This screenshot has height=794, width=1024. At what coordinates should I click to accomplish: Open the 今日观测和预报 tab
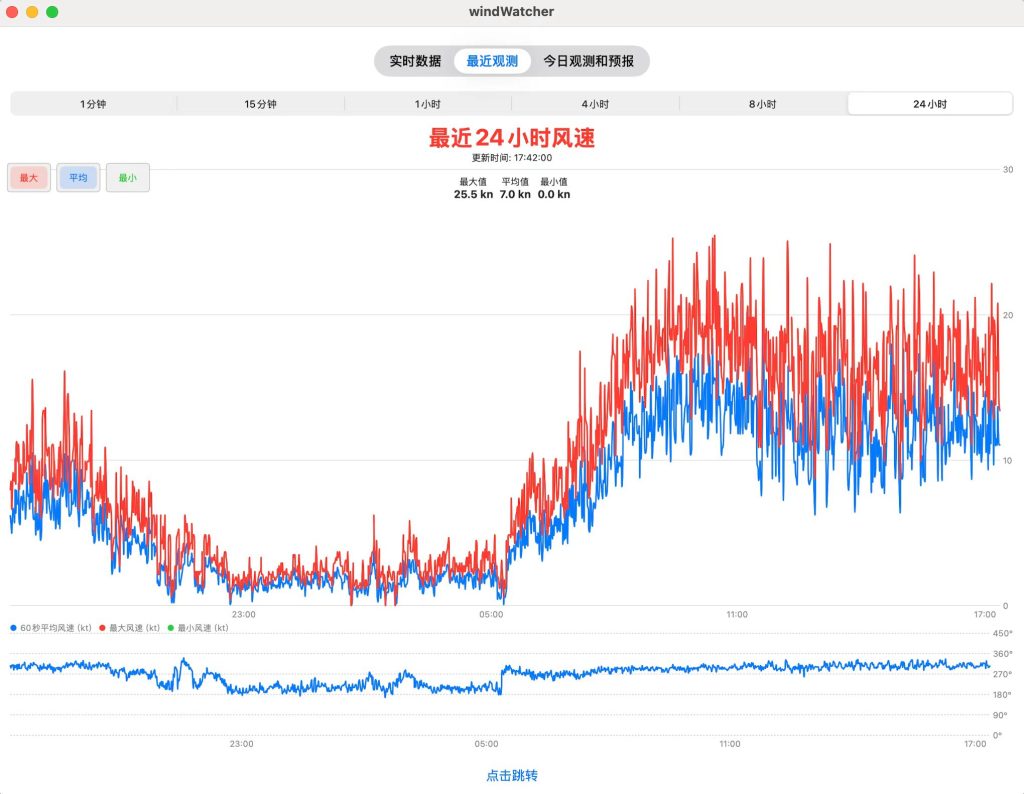coord(588,61)
